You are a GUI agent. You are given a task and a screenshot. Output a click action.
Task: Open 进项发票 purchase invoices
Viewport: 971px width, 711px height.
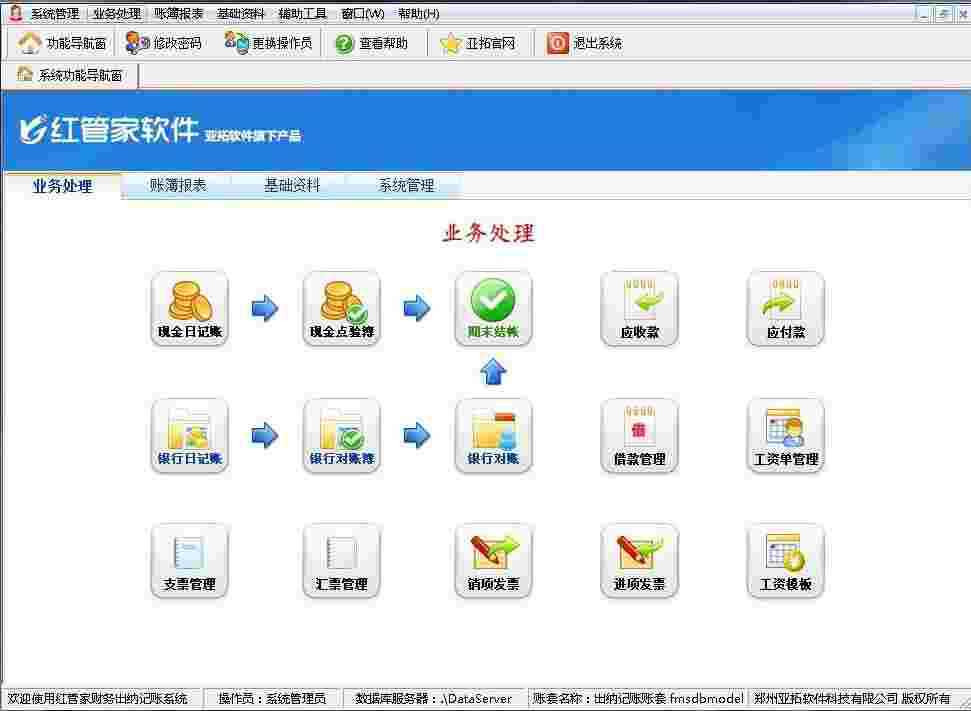pyautogui.click(x=639, y=561)
